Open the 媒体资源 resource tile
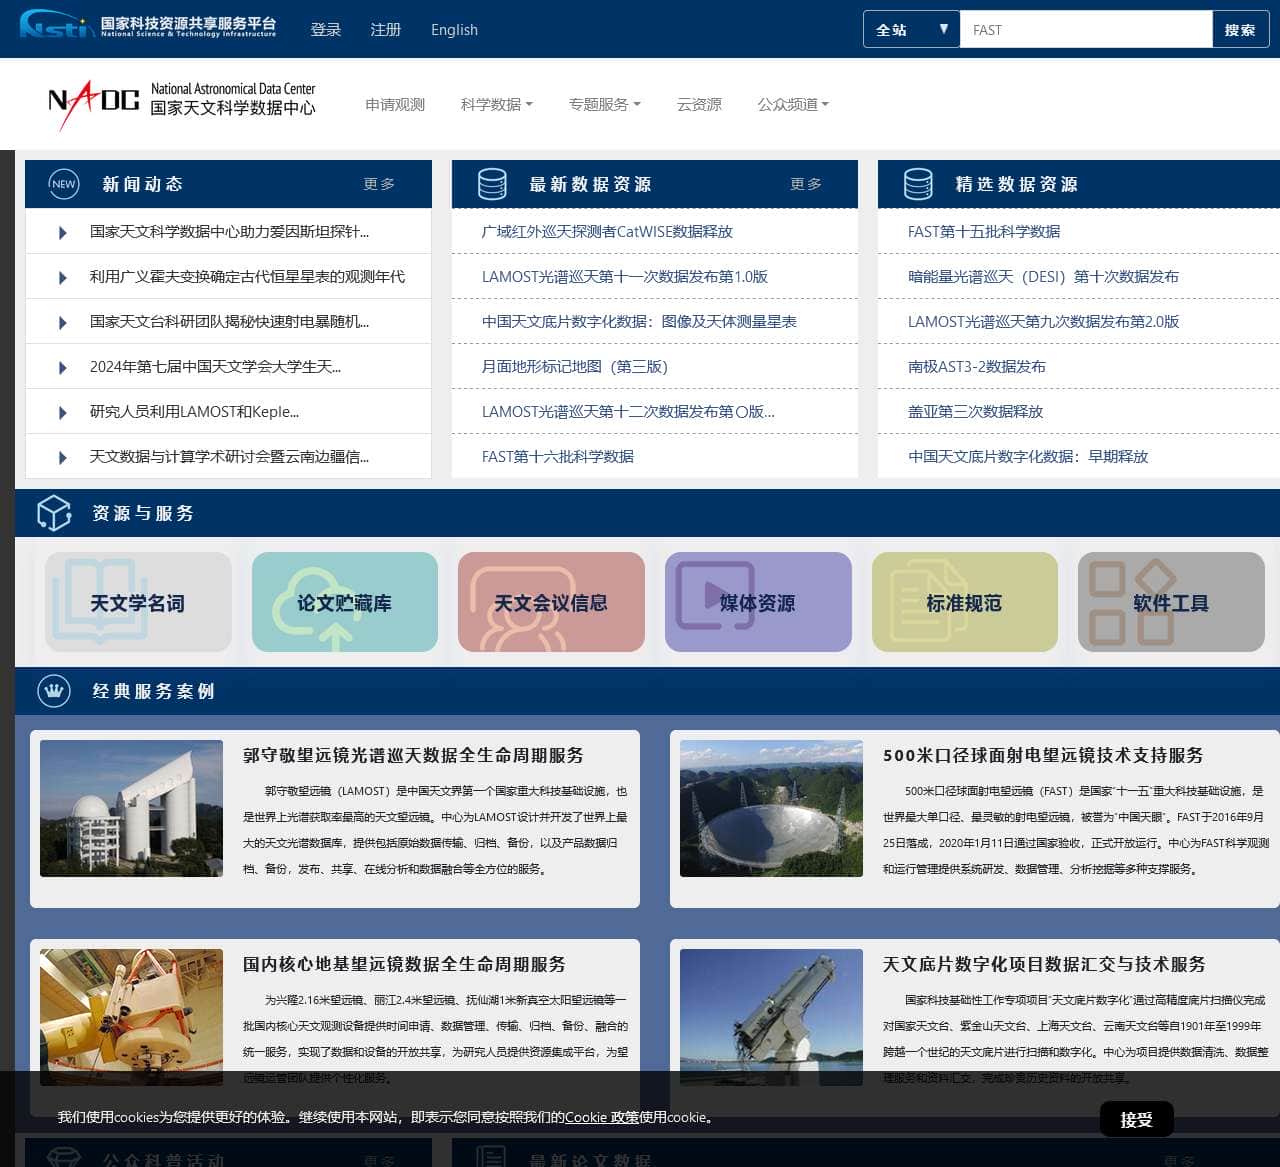This screenshot has height=1167, width=1280. coord(758,602)
